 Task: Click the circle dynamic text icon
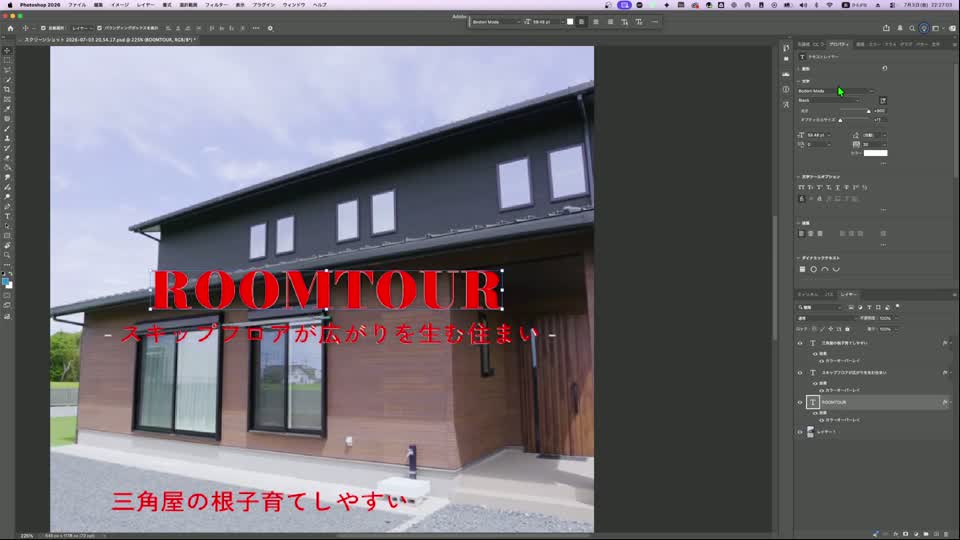point(814,269)
